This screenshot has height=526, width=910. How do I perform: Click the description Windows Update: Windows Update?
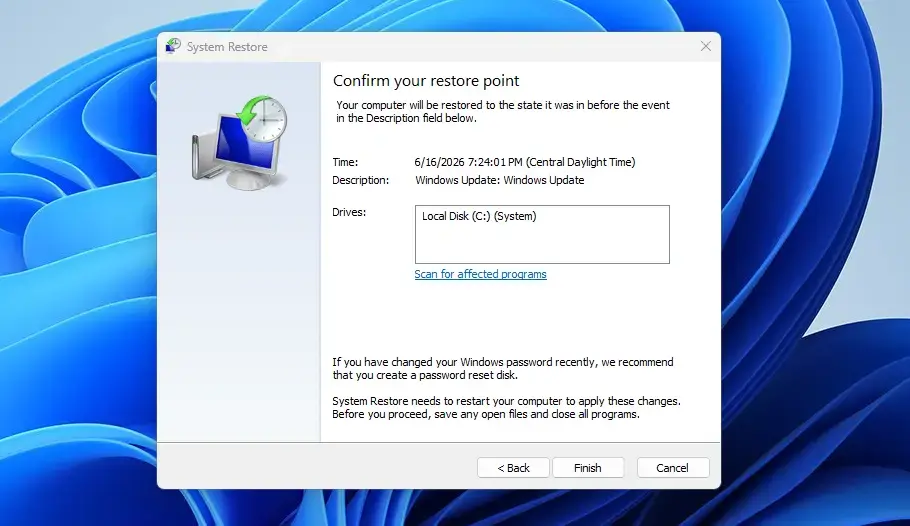pyautogui.click(x=500, y=181)
